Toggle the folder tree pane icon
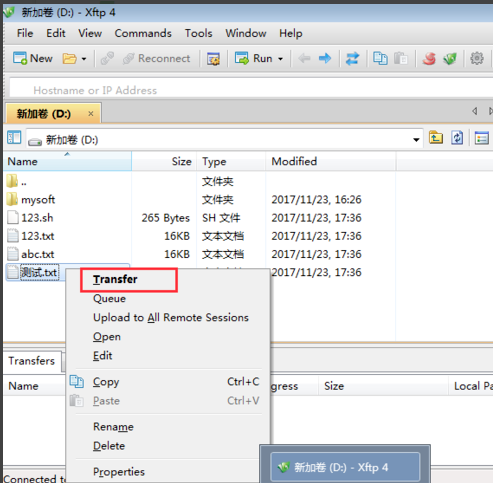493x483 pixels. point(14,137)
